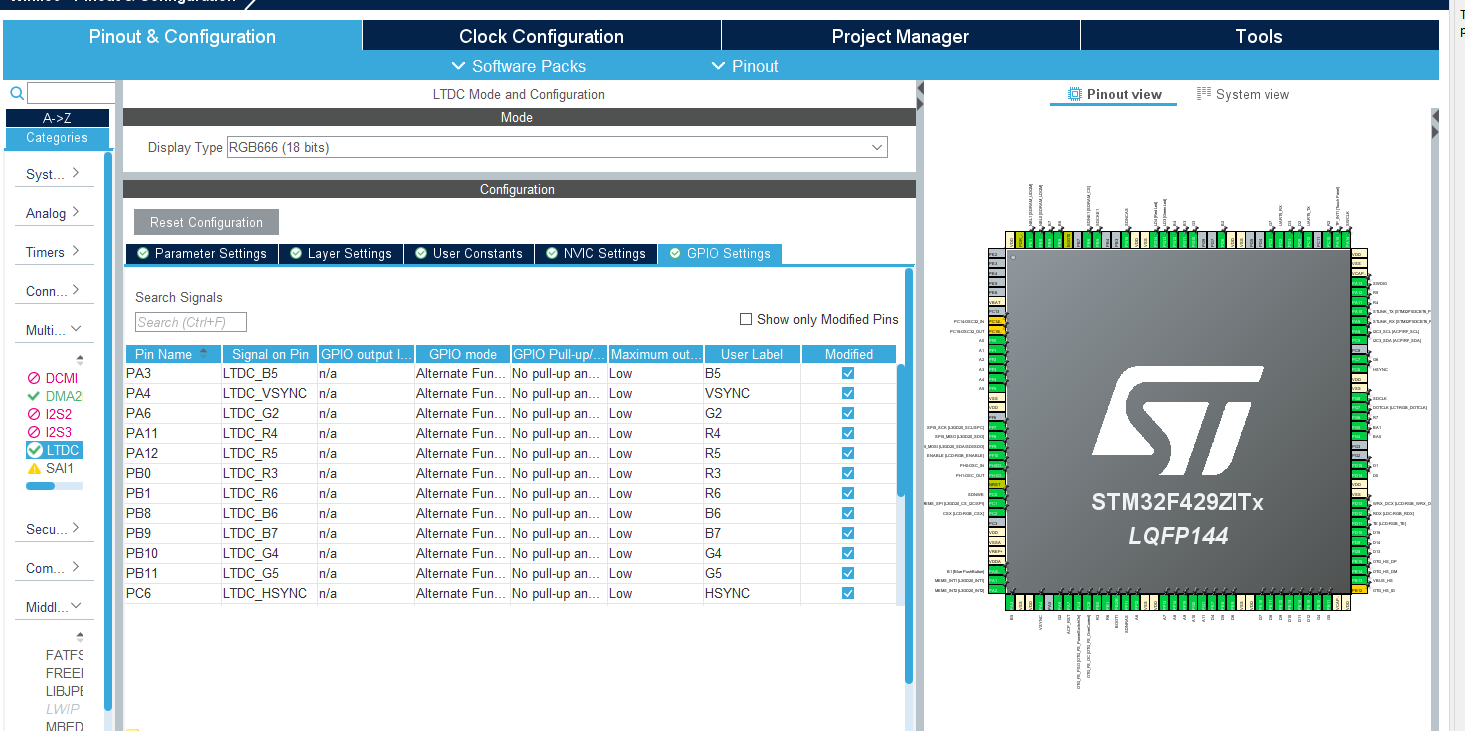Click the Reset Configuration button
The image size is (1465, 731).
206,222
